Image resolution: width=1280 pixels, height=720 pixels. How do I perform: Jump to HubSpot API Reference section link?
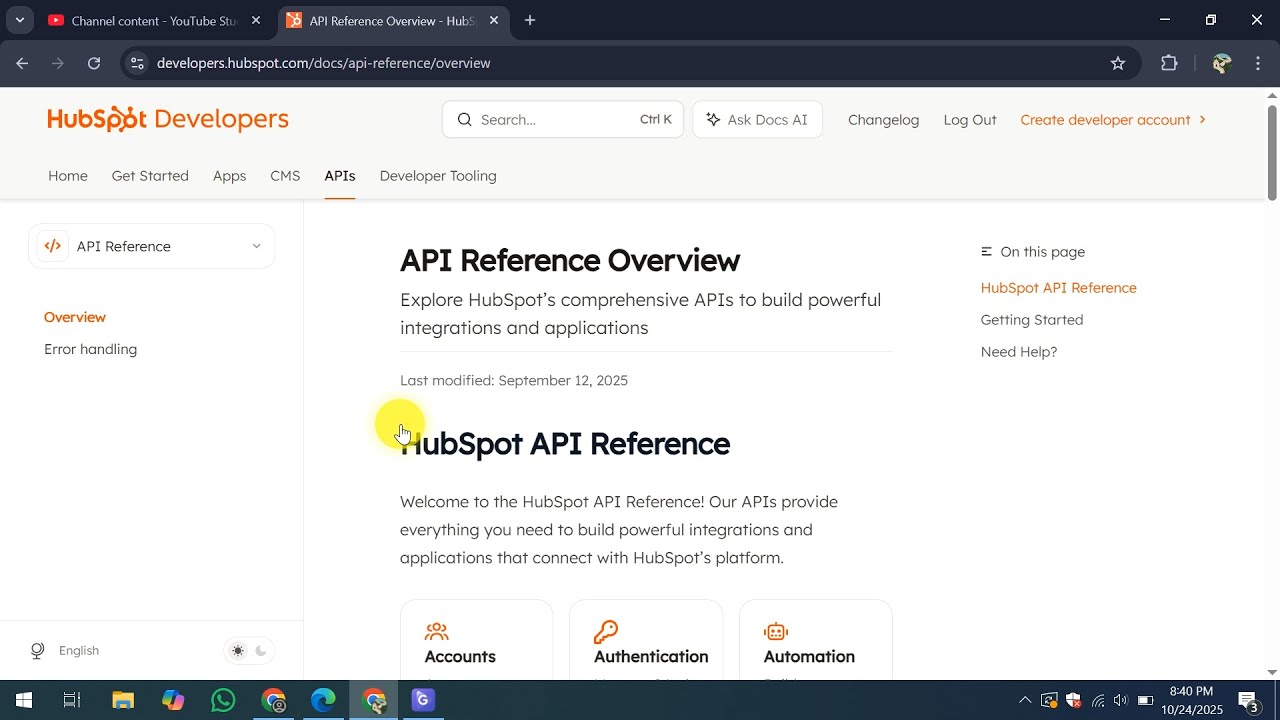[1058, 288]
